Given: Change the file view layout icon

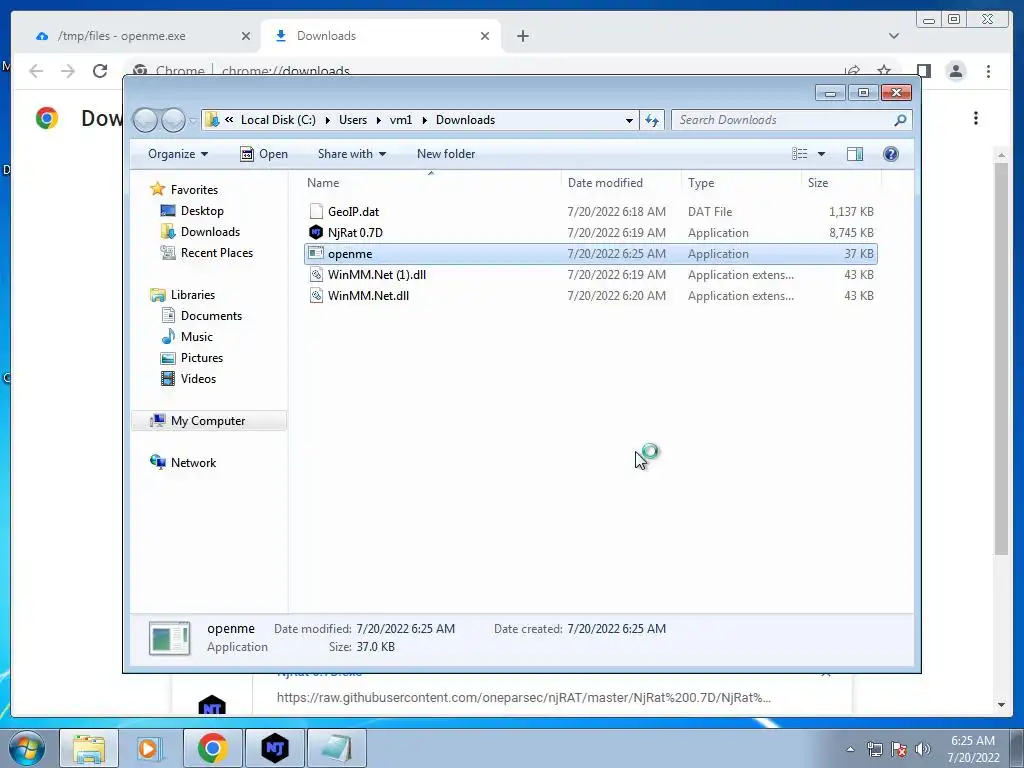Looking at the screenshot, I should click(799, 153).
